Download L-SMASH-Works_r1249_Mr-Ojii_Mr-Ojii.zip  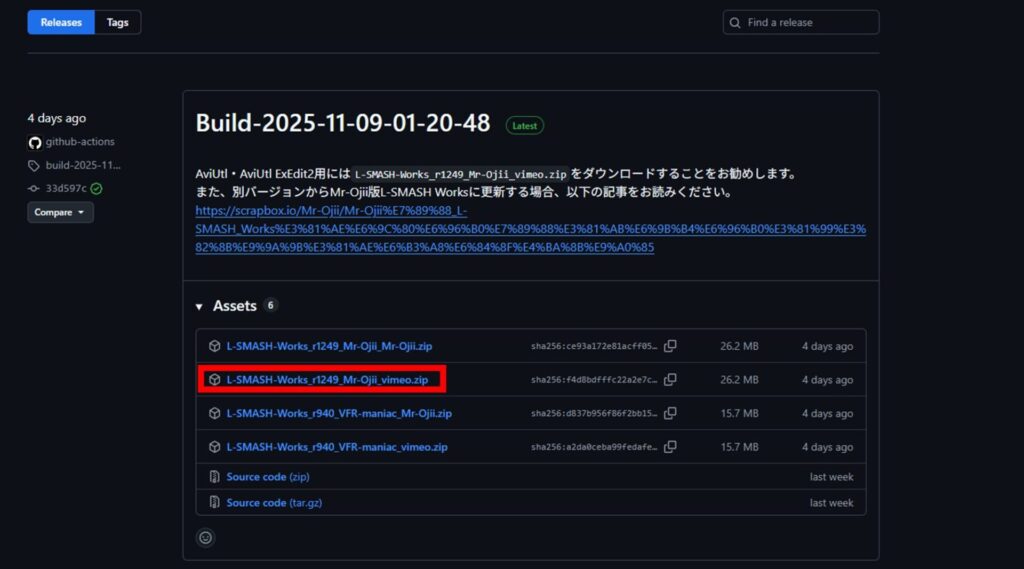pos(329,346)
